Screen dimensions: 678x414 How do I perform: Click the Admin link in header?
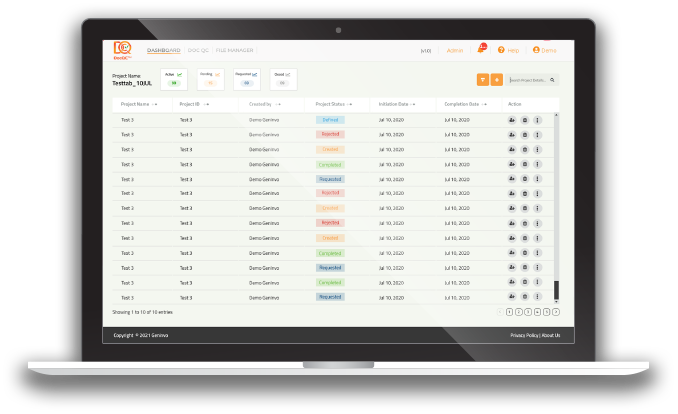(x=454, y=51)
